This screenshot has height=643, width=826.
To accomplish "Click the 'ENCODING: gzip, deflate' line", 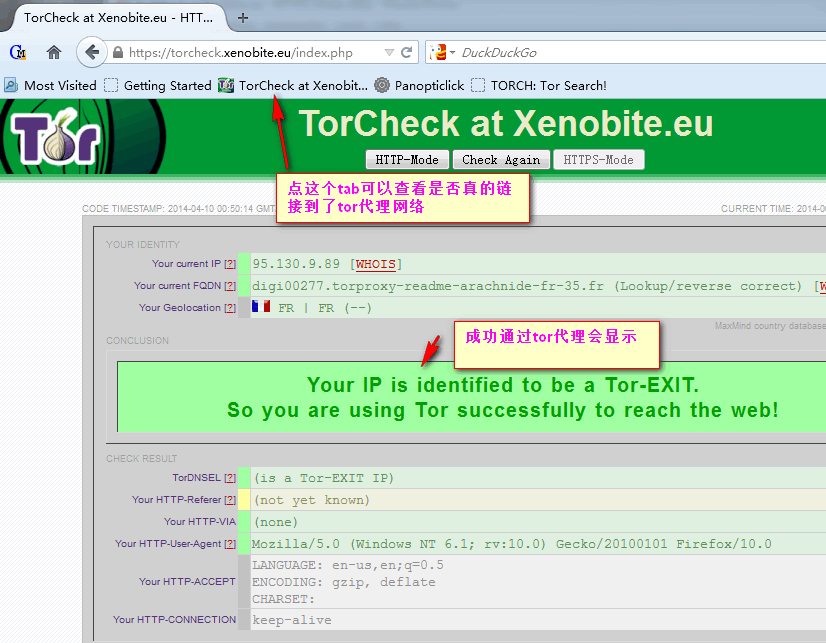I will 343,582.
